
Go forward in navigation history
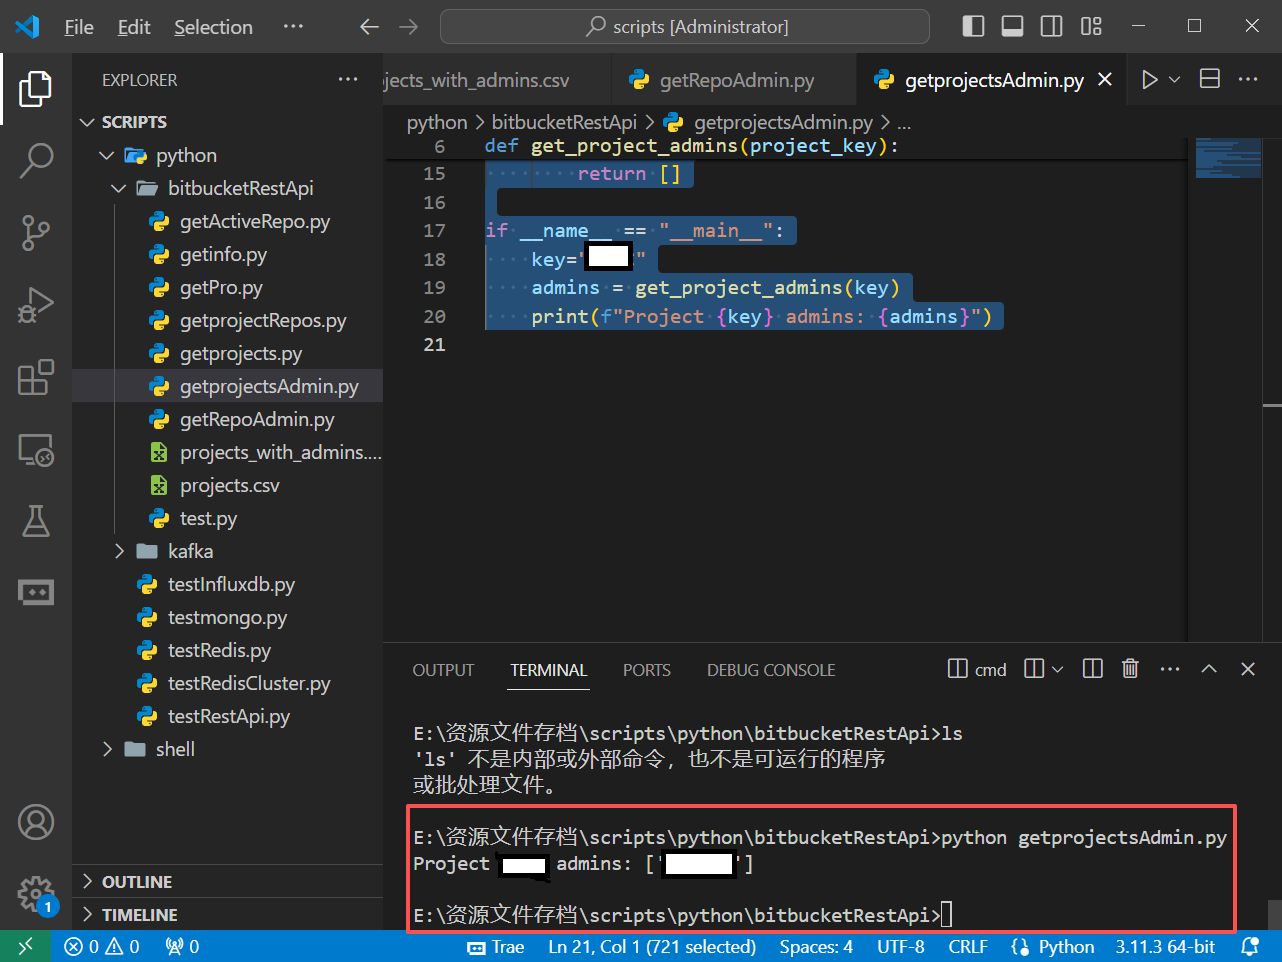(408, 27)
